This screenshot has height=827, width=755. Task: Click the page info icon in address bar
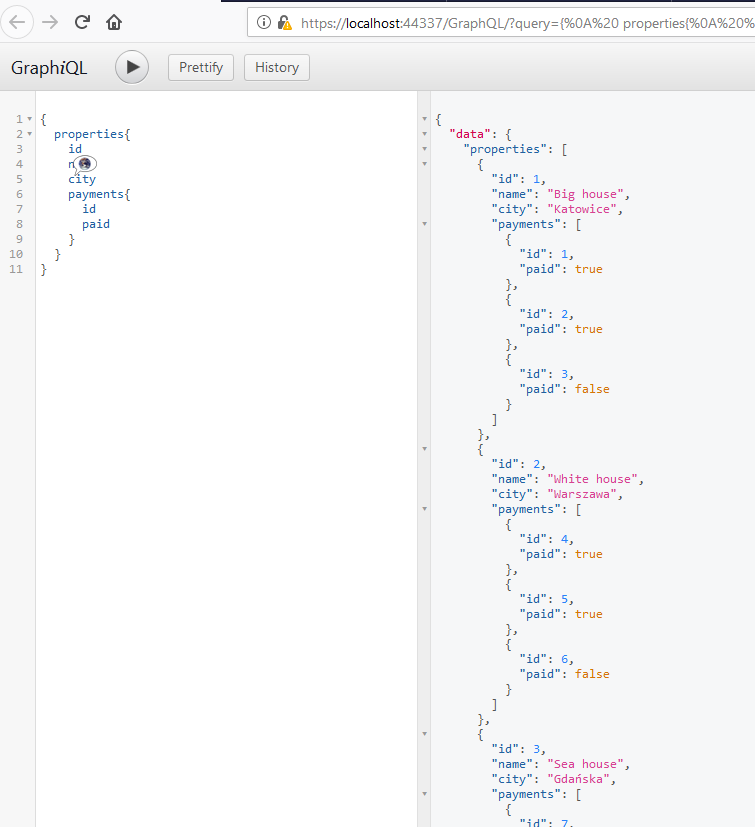point(263,21)
